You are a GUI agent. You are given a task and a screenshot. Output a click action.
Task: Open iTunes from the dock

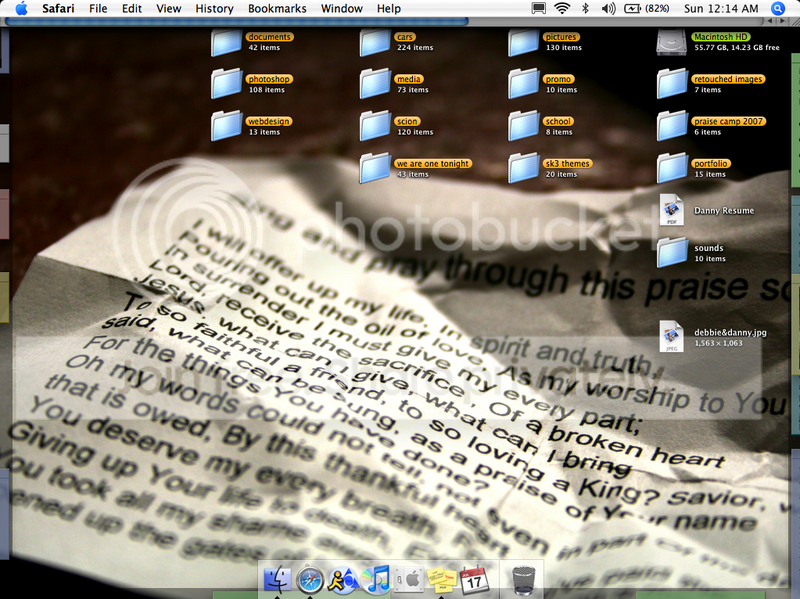pyautogui.click(x=376, y=578)
